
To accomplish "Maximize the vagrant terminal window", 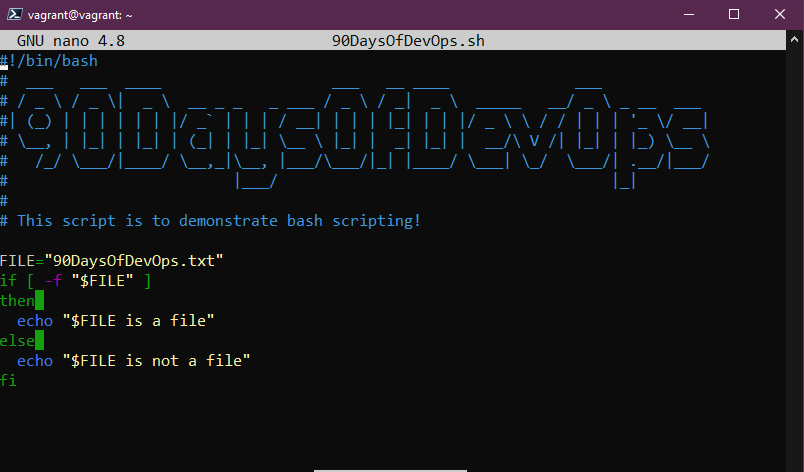I will point(734,15).
